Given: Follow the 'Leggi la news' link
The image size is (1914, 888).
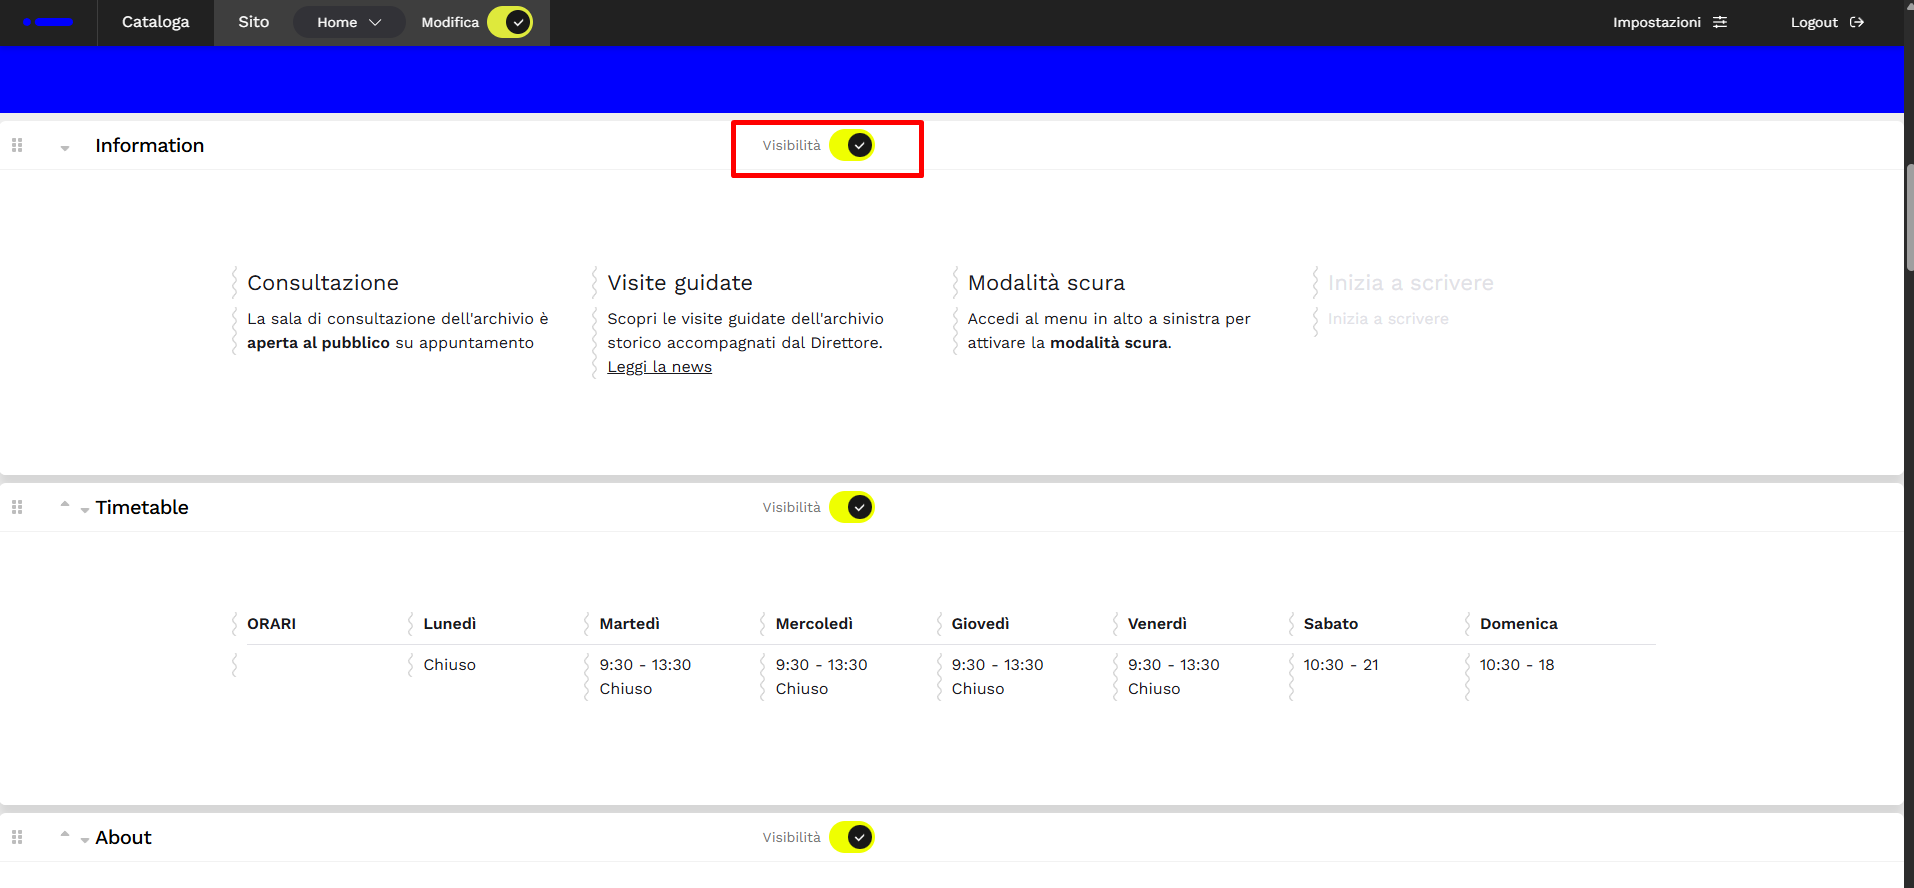Looking at the screenshot, I should 660,367.
